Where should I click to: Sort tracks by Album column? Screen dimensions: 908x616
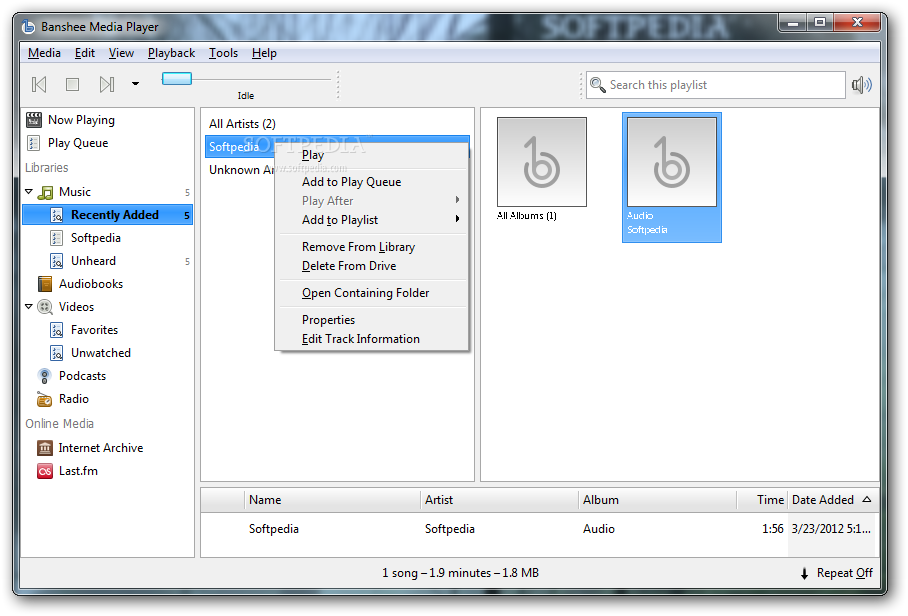click(657, 500)
